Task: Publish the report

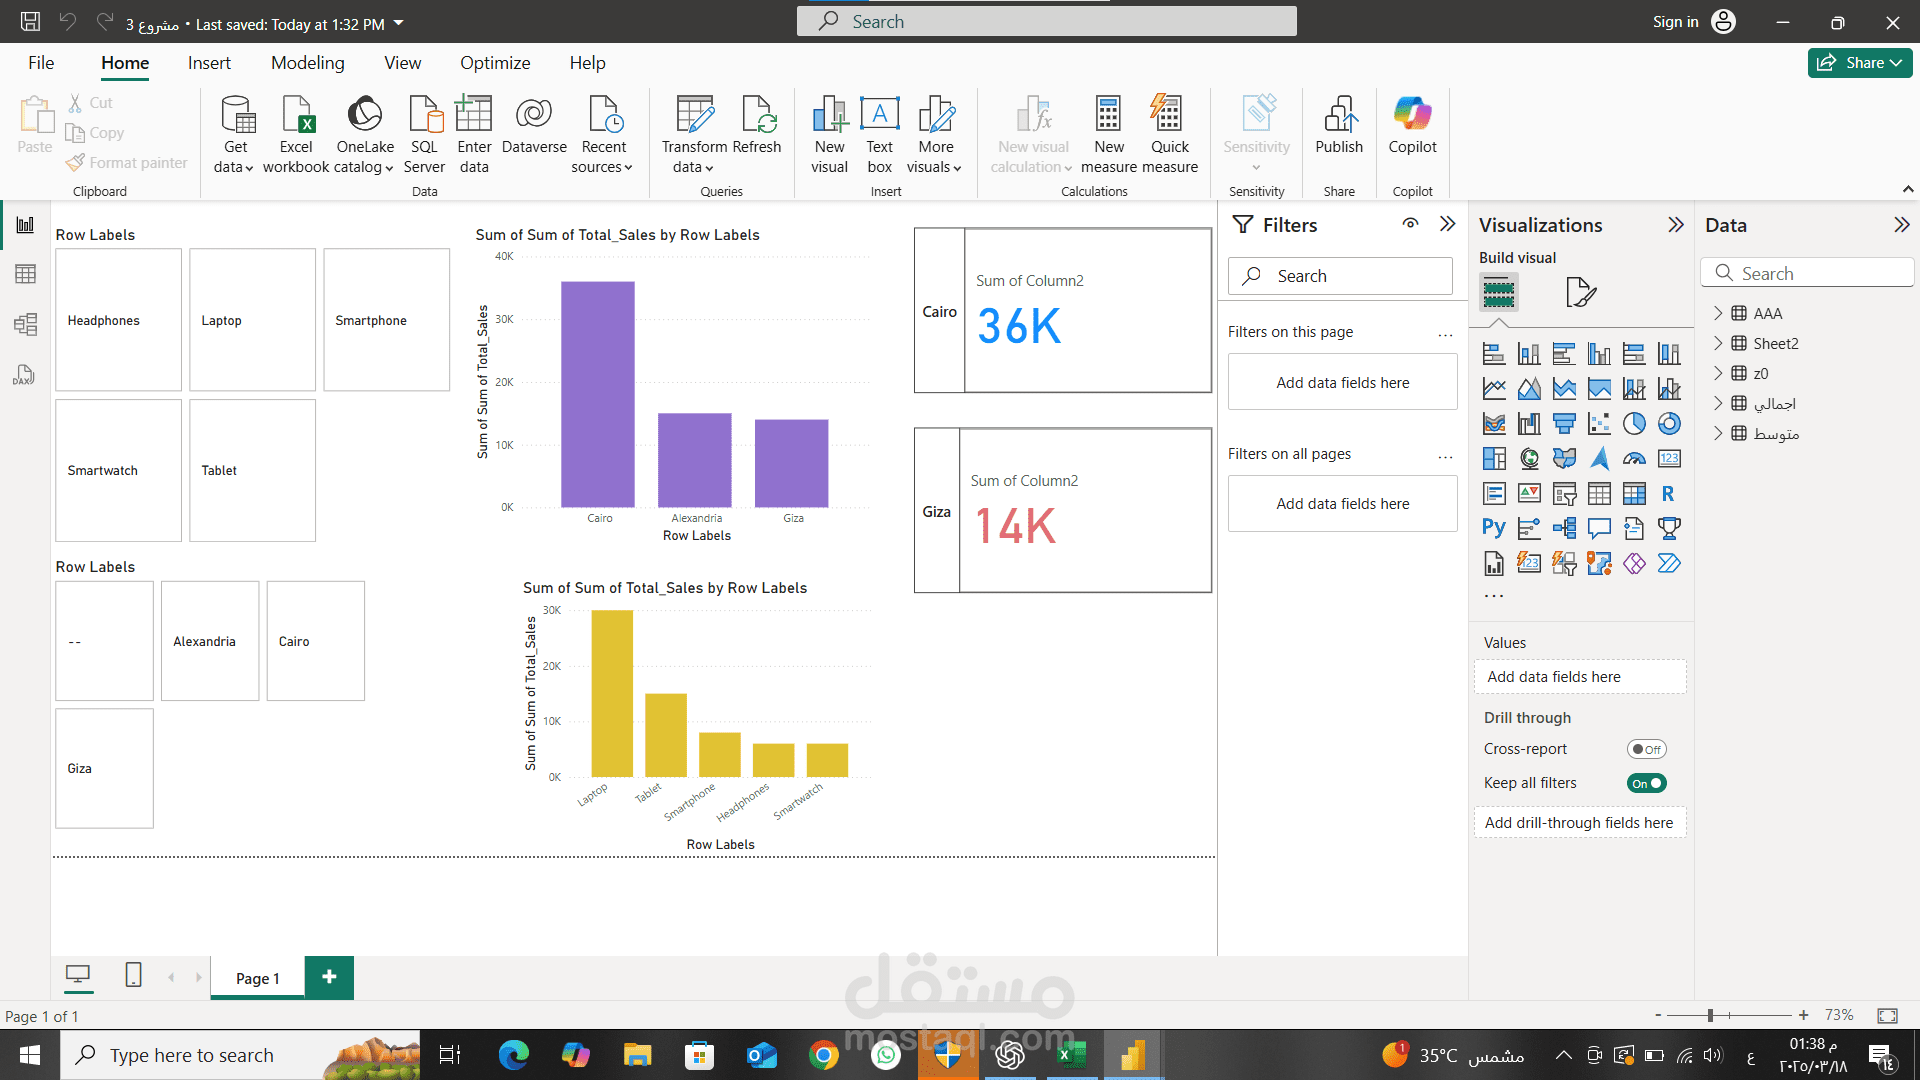Action: click(1339, 126)
